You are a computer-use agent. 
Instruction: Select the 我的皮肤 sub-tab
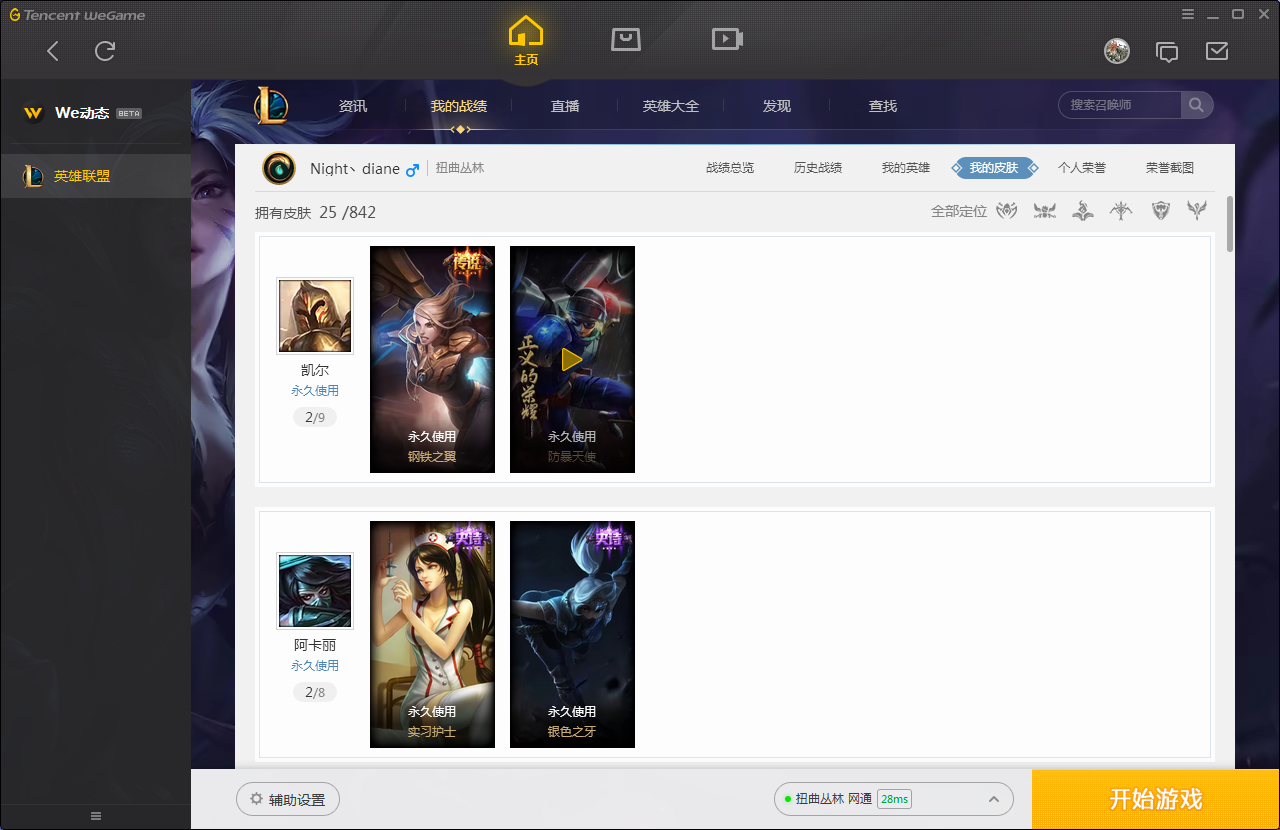coord(994,168)
